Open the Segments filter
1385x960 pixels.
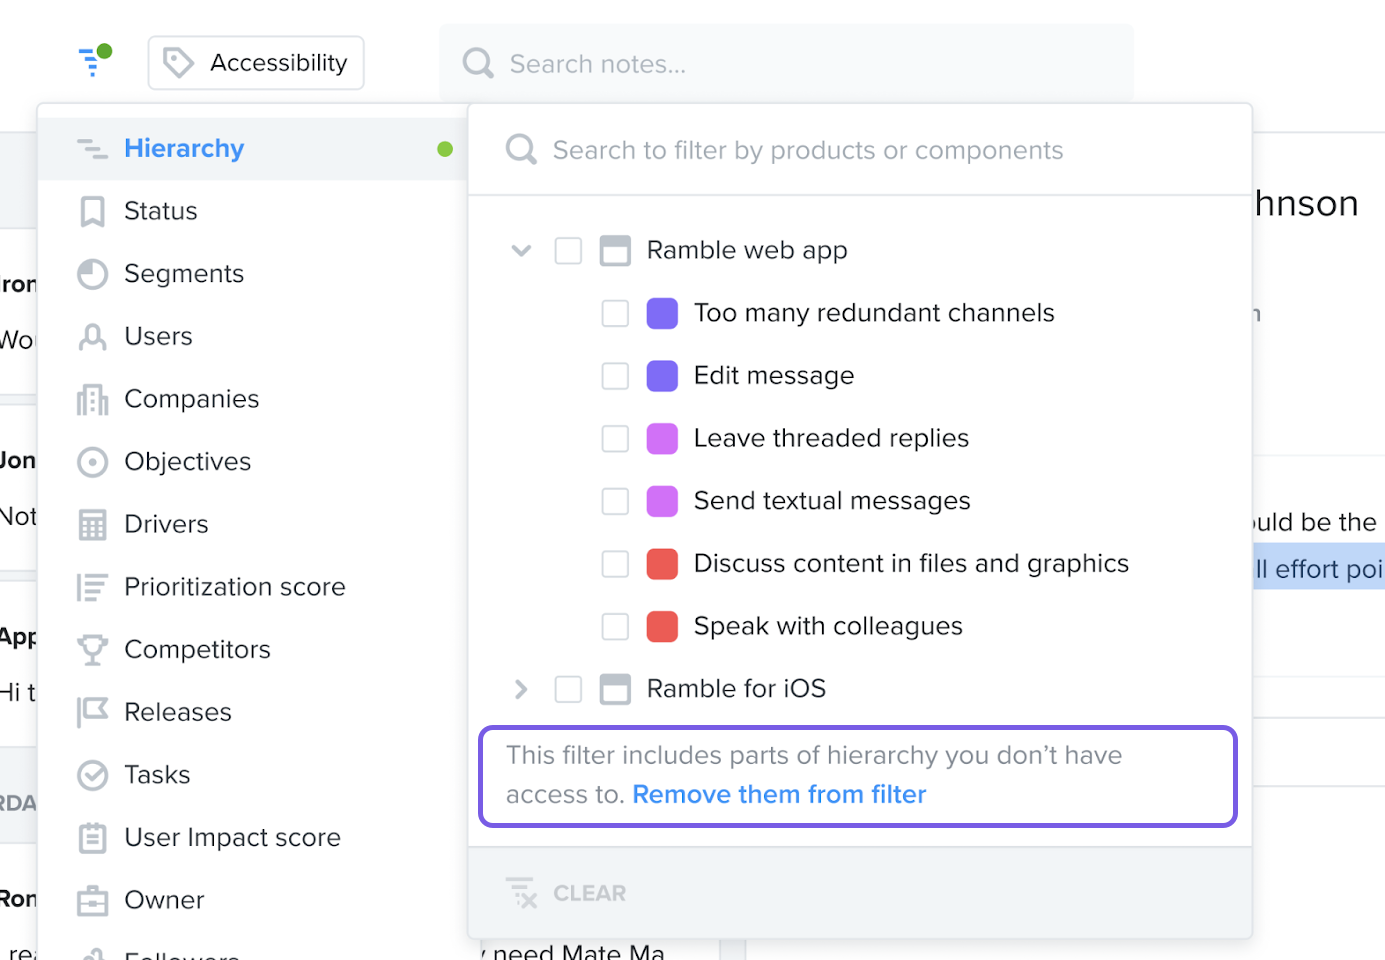click(253, 274)
